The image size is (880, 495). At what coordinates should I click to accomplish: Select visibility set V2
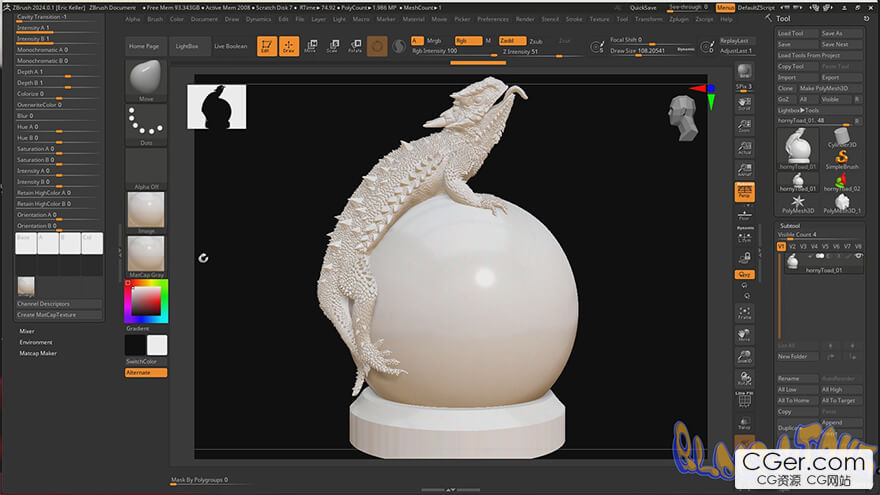click(x=792, y=246)
